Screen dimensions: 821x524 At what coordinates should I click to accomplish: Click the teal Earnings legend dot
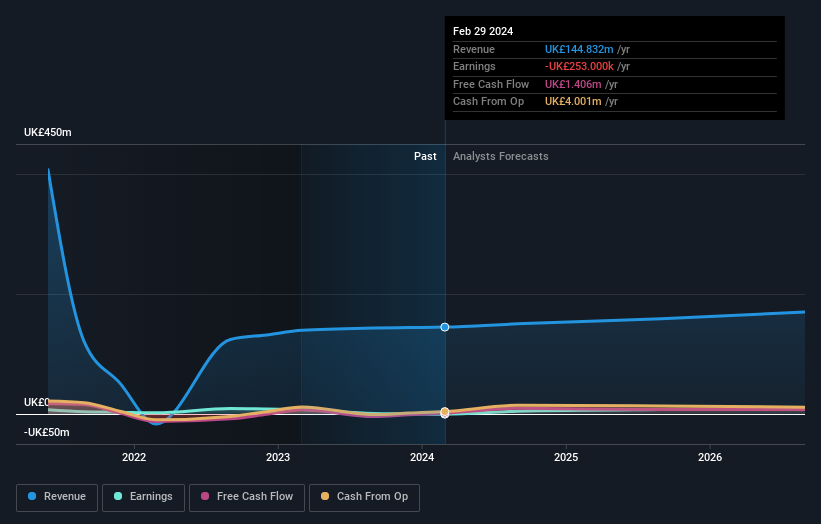118,496
